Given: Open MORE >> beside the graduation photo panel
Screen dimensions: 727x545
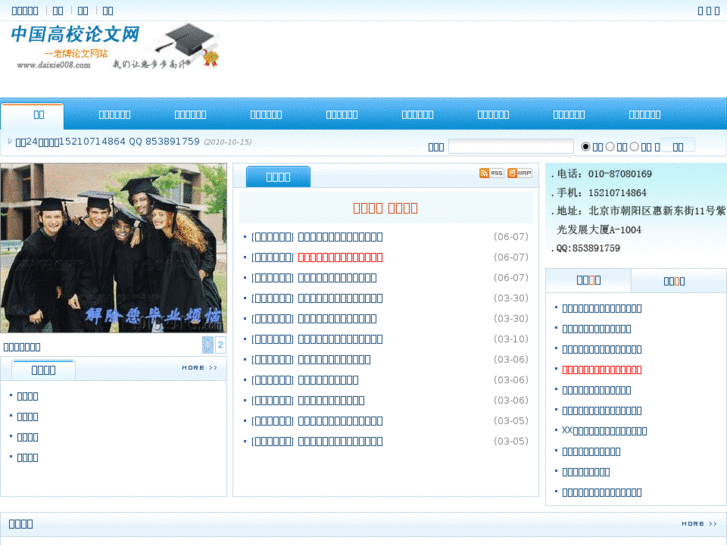Looking at the screenshot, I should 199,368.
